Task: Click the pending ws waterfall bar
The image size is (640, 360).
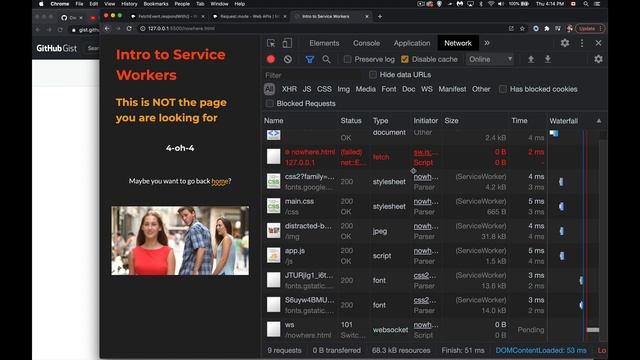Action: [593, 330]
